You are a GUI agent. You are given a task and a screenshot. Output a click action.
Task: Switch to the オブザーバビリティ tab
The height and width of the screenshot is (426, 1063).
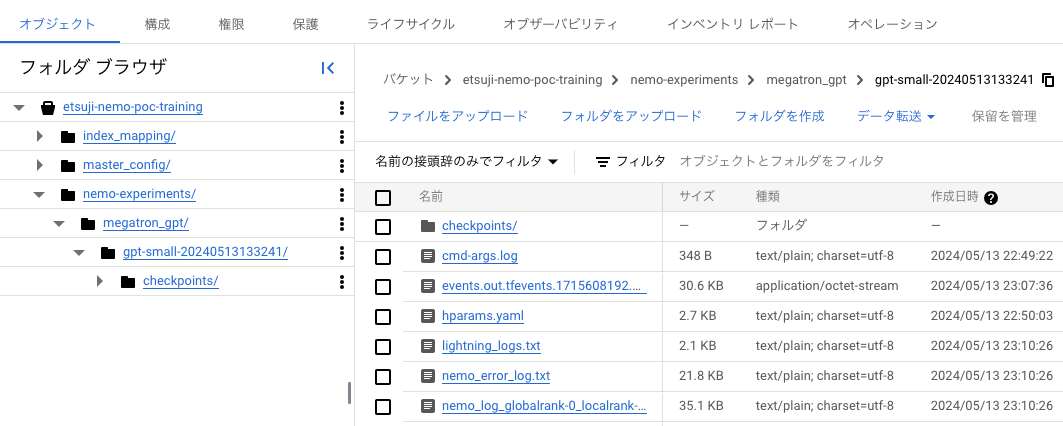[560, 24]
